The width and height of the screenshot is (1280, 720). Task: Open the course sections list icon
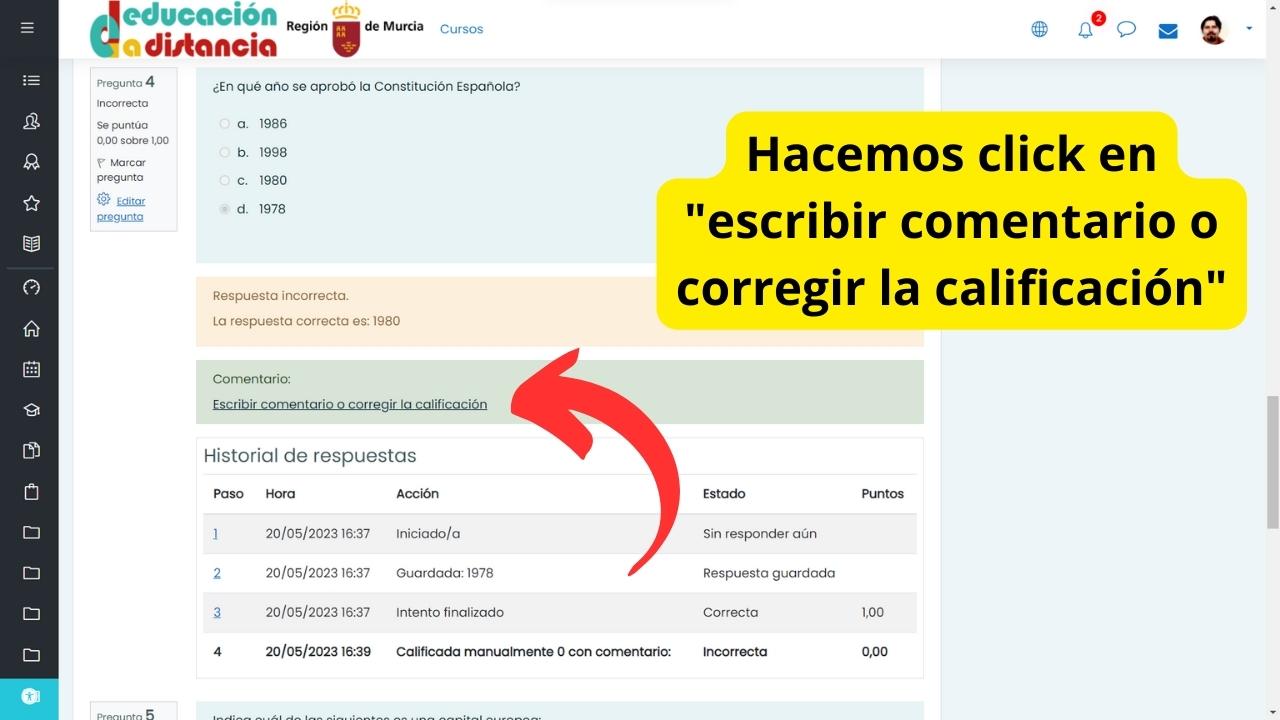tap(31, 81)
